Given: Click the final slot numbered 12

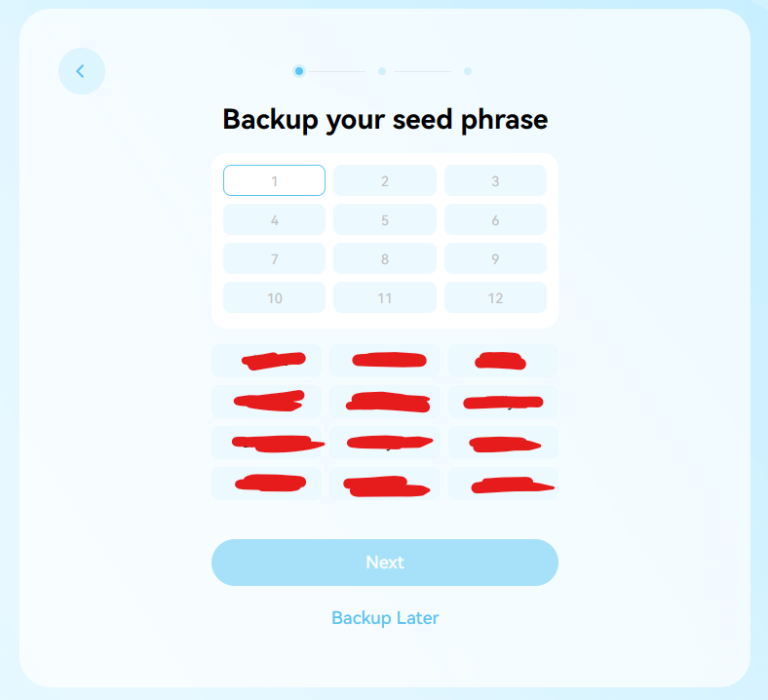Looking at the screenshot, I should 495,298.
